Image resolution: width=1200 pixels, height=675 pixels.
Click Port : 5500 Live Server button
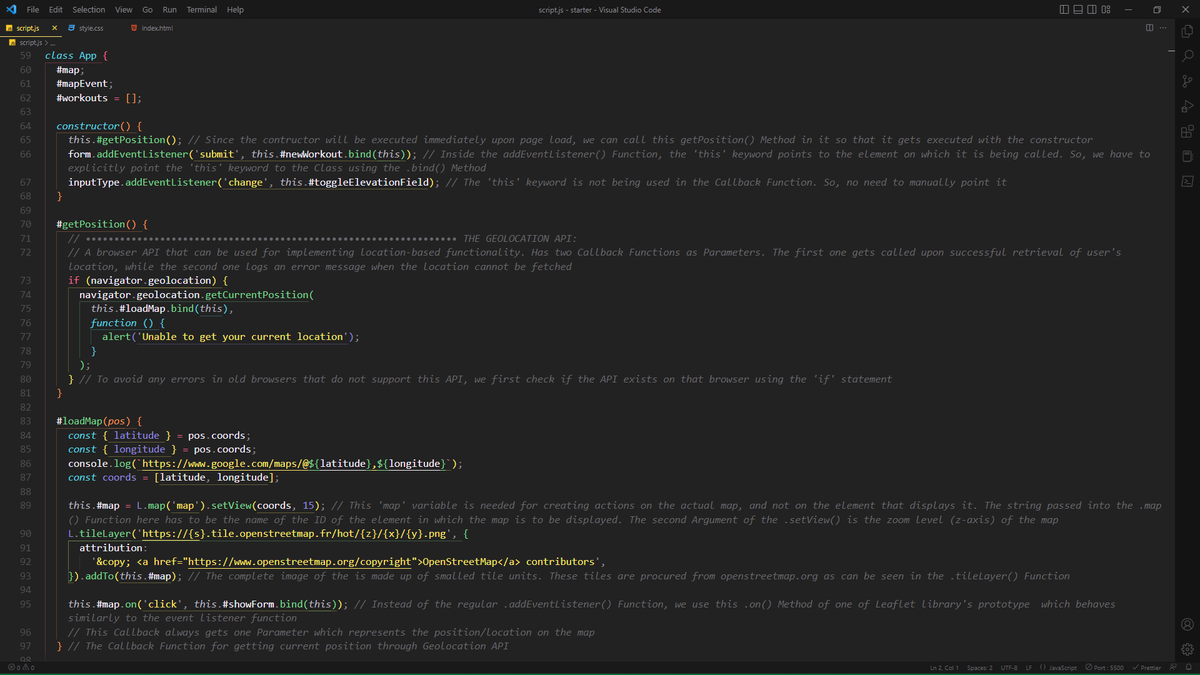tap(1104, 667)
